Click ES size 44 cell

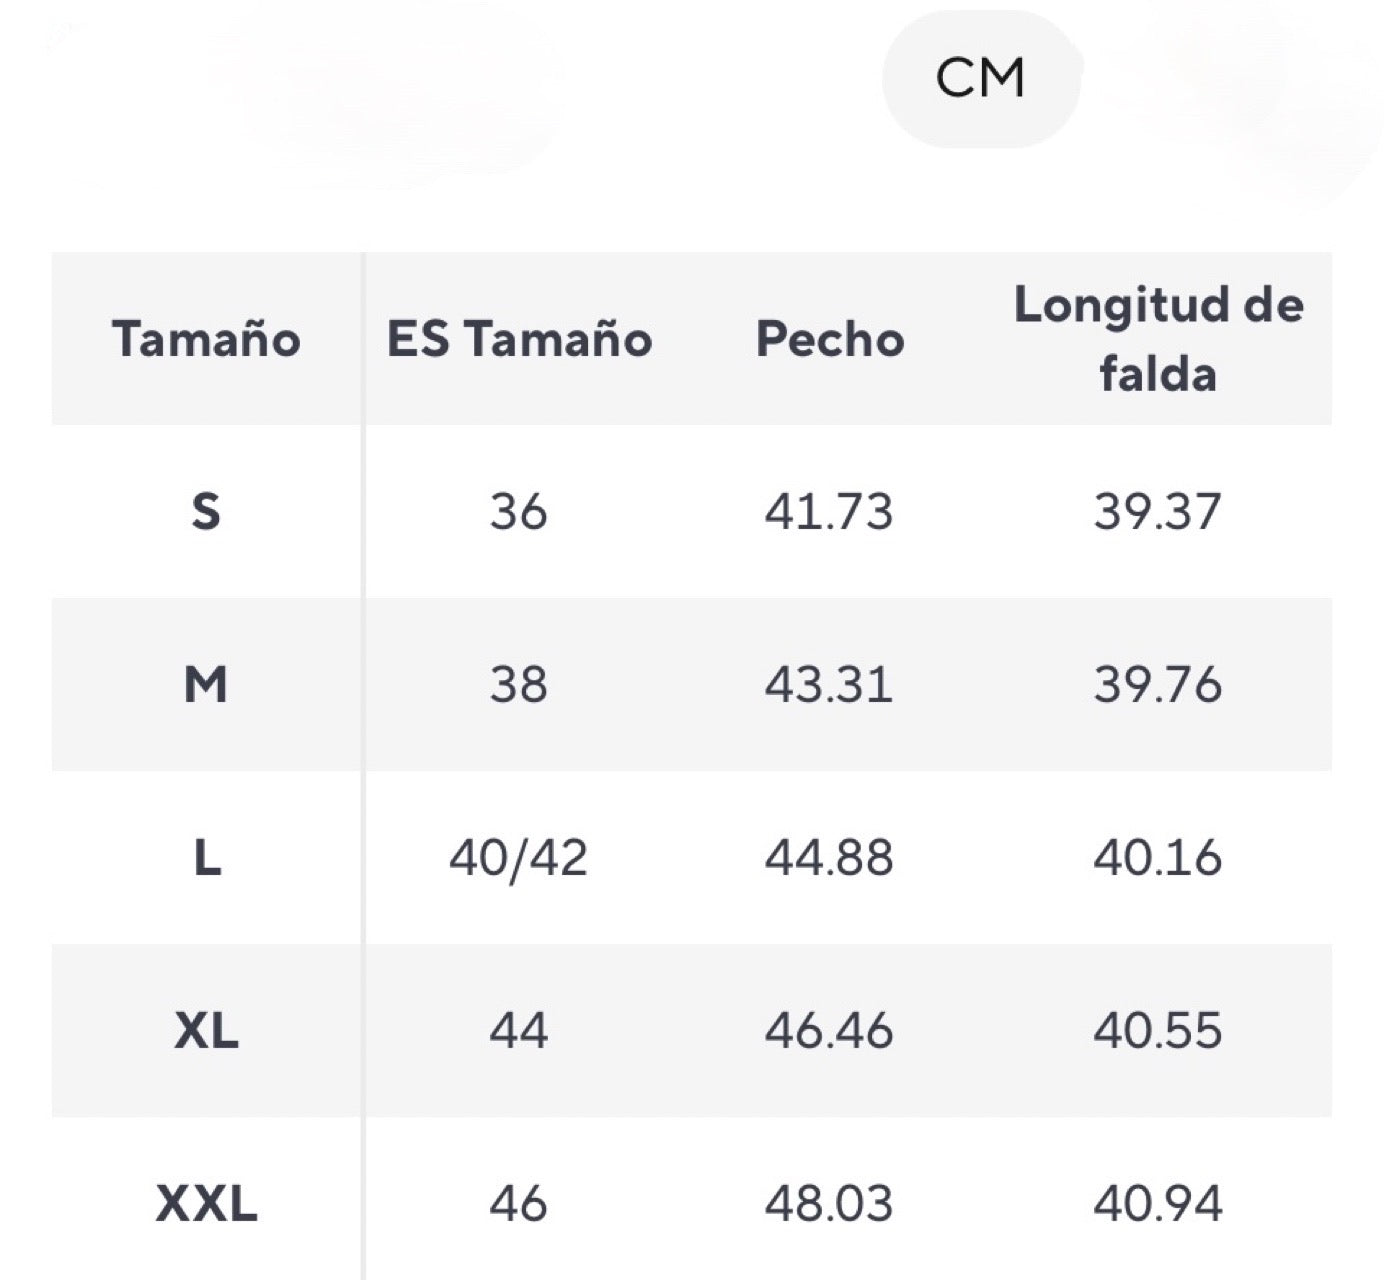[x=518, y=1031]
